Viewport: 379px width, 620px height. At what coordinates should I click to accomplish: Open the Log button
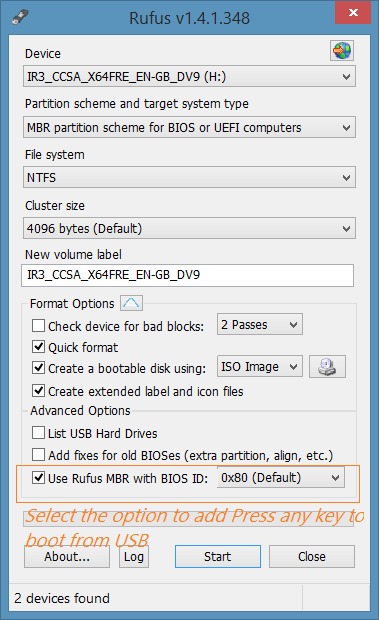[134, 557]
